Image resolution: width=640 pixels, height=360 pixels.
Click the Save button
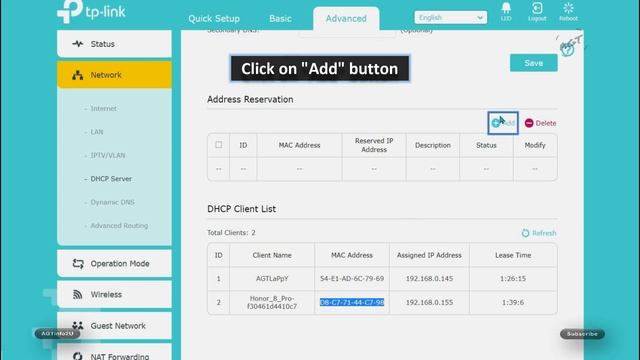coord(533,63)
